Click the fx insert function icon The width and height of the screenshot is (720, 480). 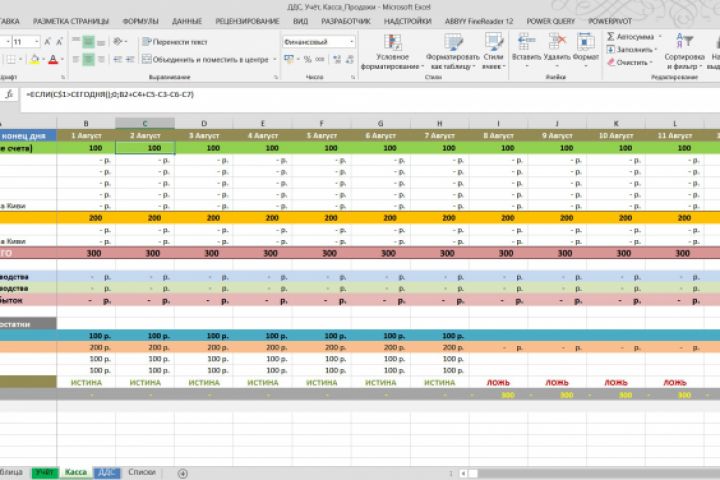coord(9,94)
